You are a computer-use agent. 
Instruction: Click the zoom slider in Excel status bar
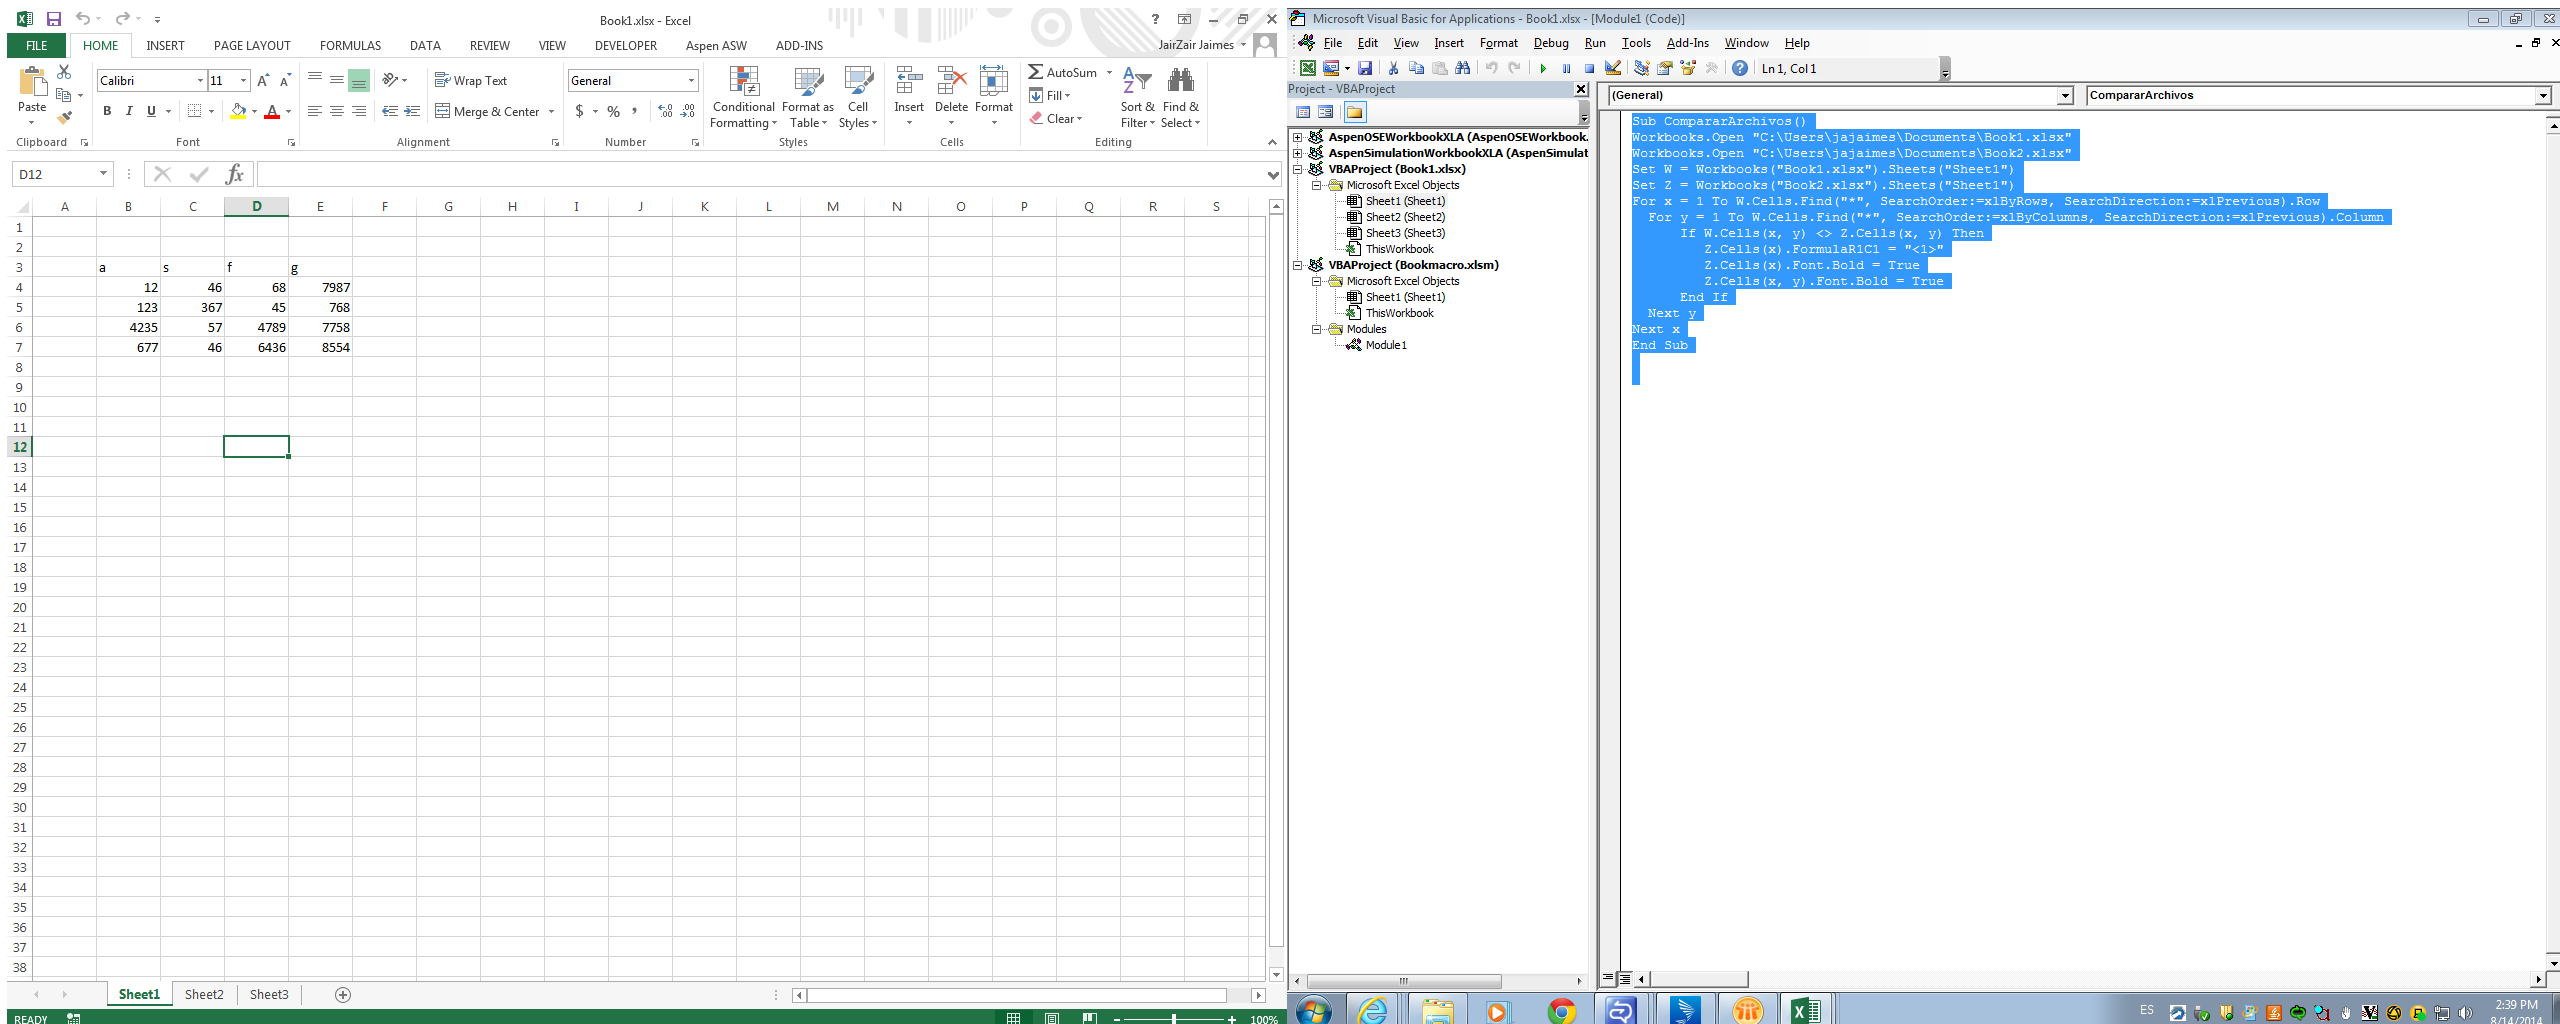[x=1173, y=1018]
